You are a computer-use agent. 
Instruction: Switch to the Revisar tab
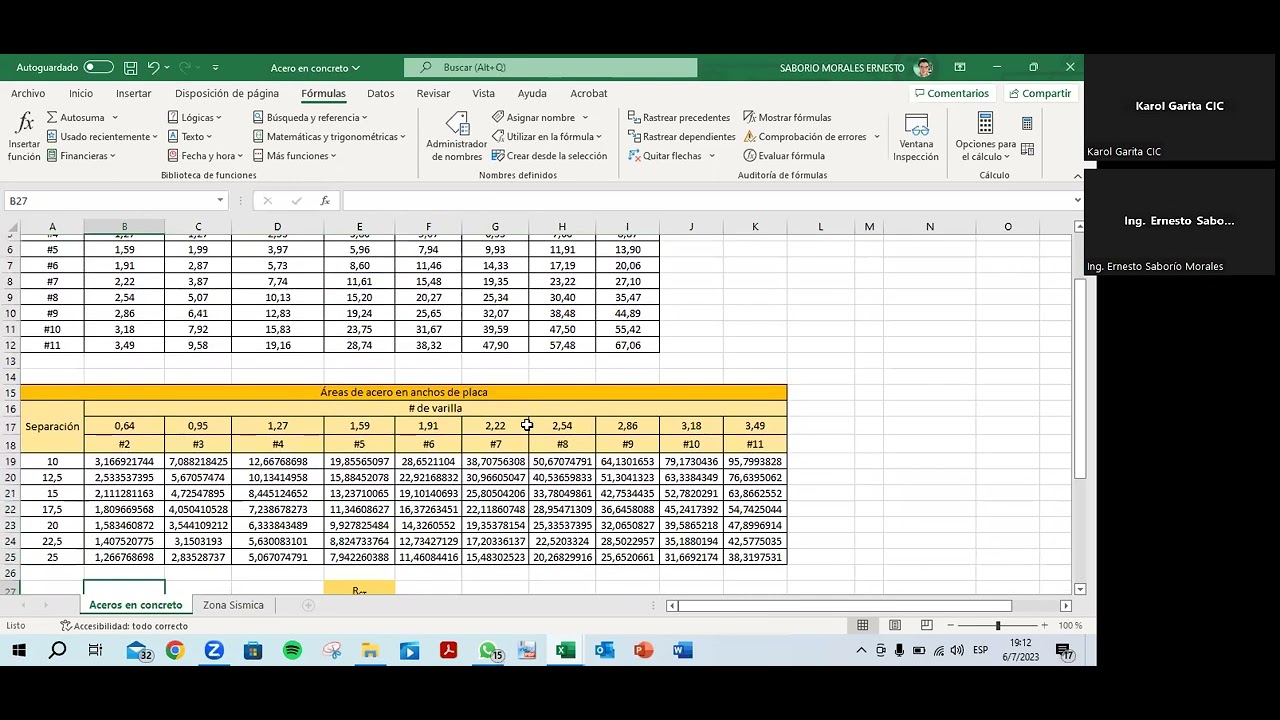433,93
